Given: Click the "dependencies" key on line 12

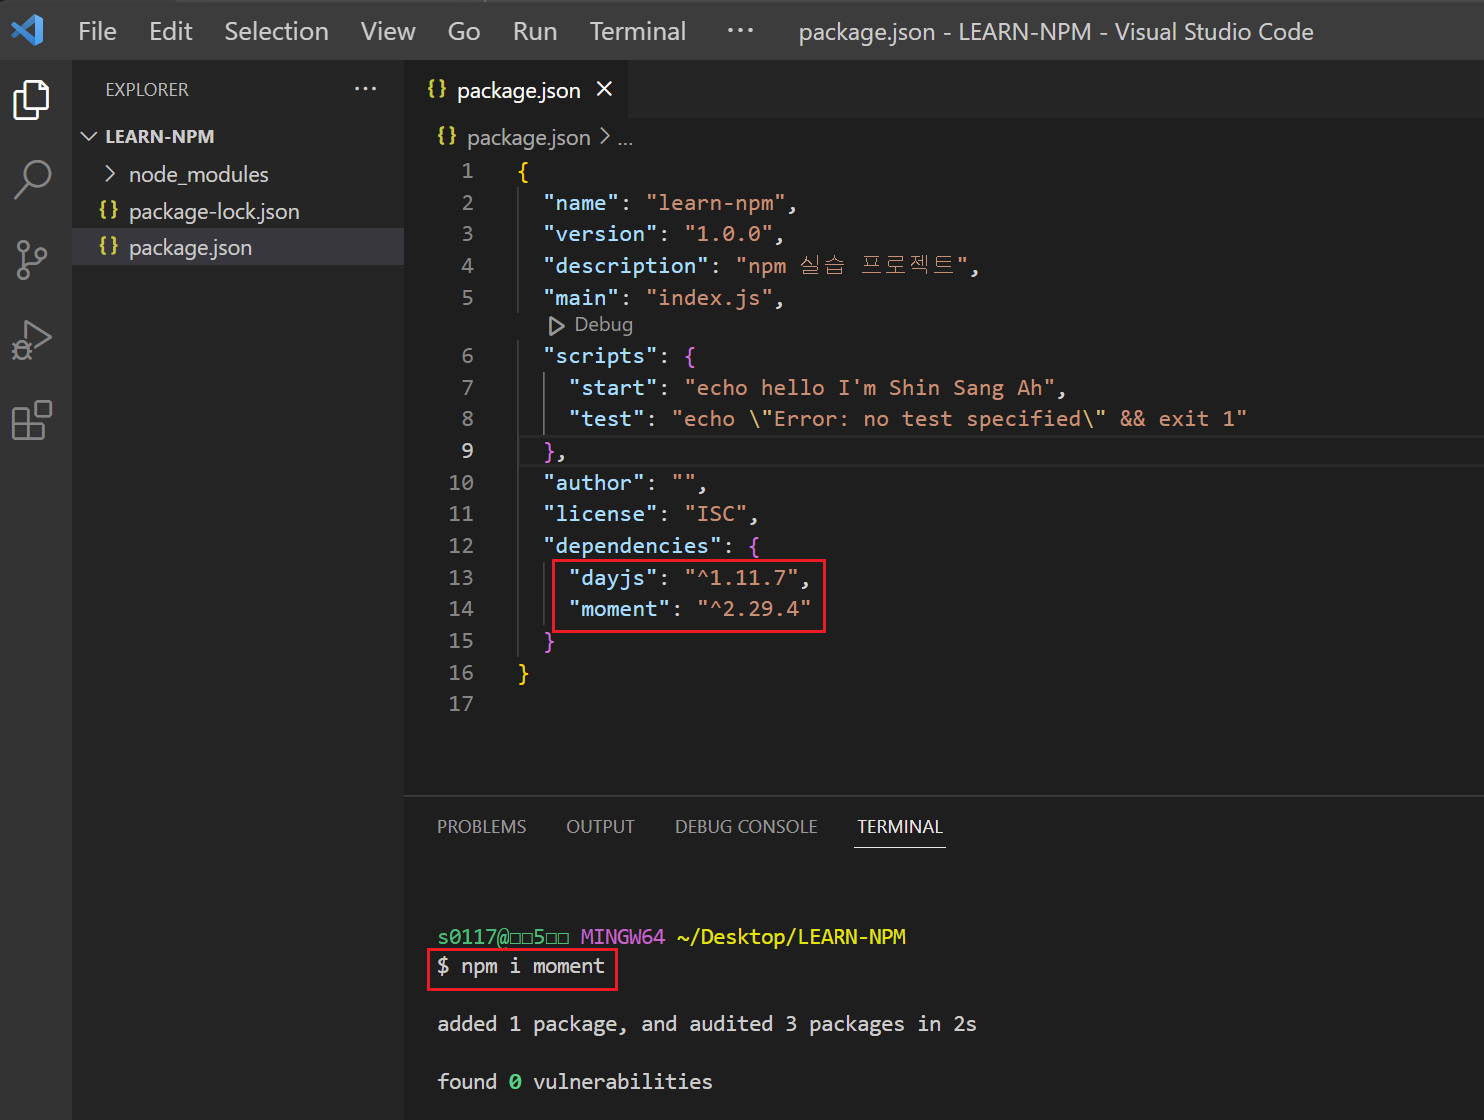Looking at the screenshot, I should (x=632, y=546).
